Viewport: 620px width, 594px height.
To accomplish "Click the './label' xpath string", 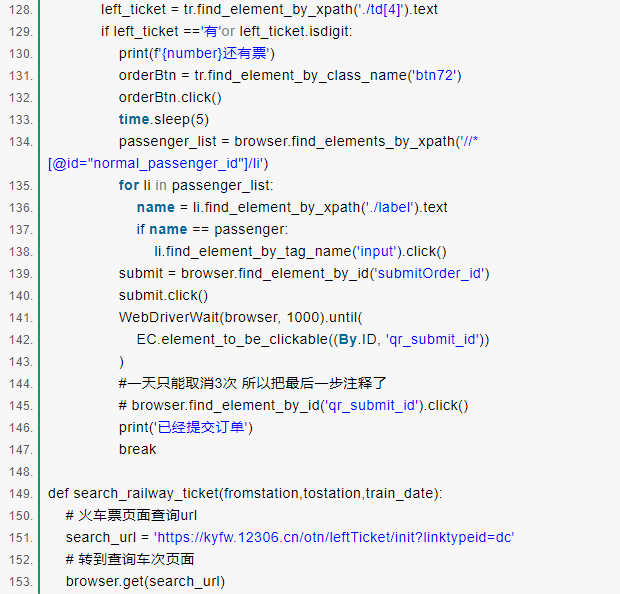I will pyautogui.click(x=389, y=208).
